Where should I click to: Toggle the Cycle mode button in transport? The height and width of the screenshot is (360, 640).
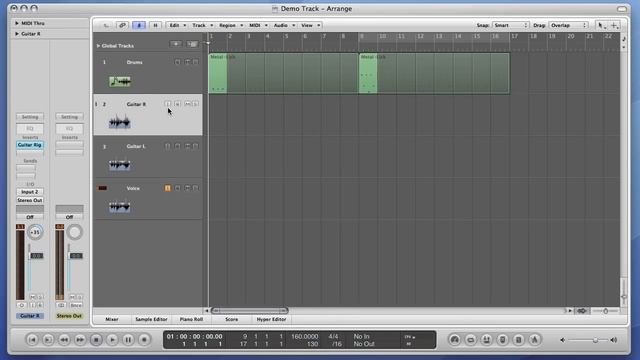(471, 340)
